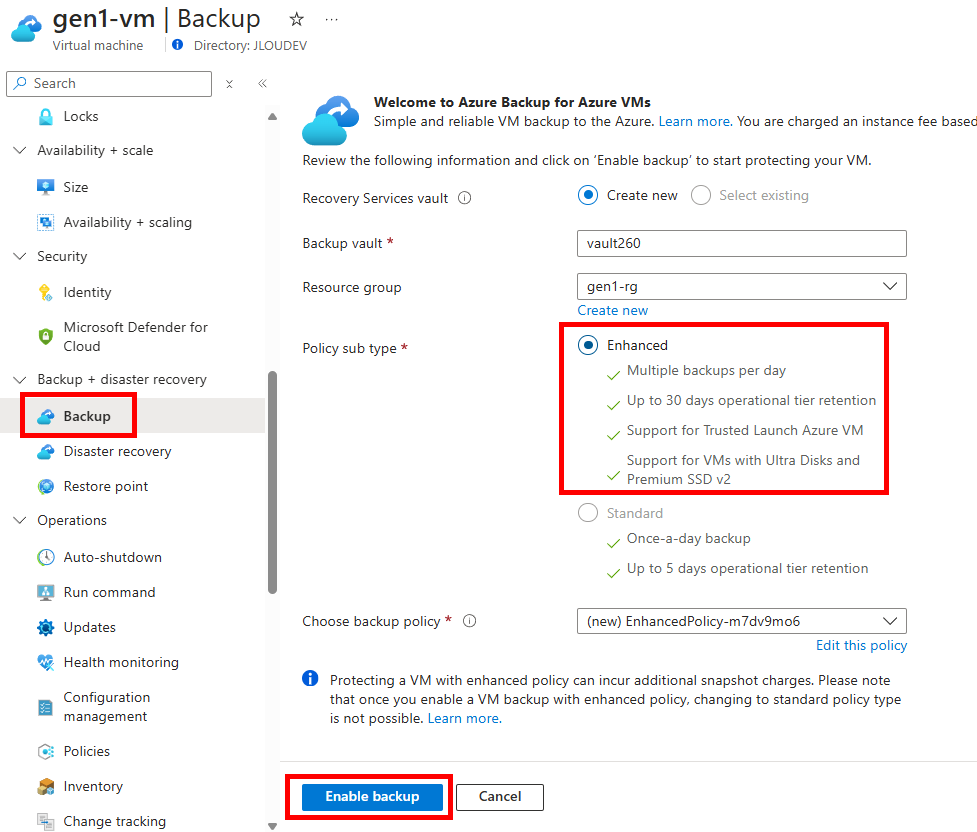Click the Change tracking icon
977x832 pixels.
tap(45, 821)
